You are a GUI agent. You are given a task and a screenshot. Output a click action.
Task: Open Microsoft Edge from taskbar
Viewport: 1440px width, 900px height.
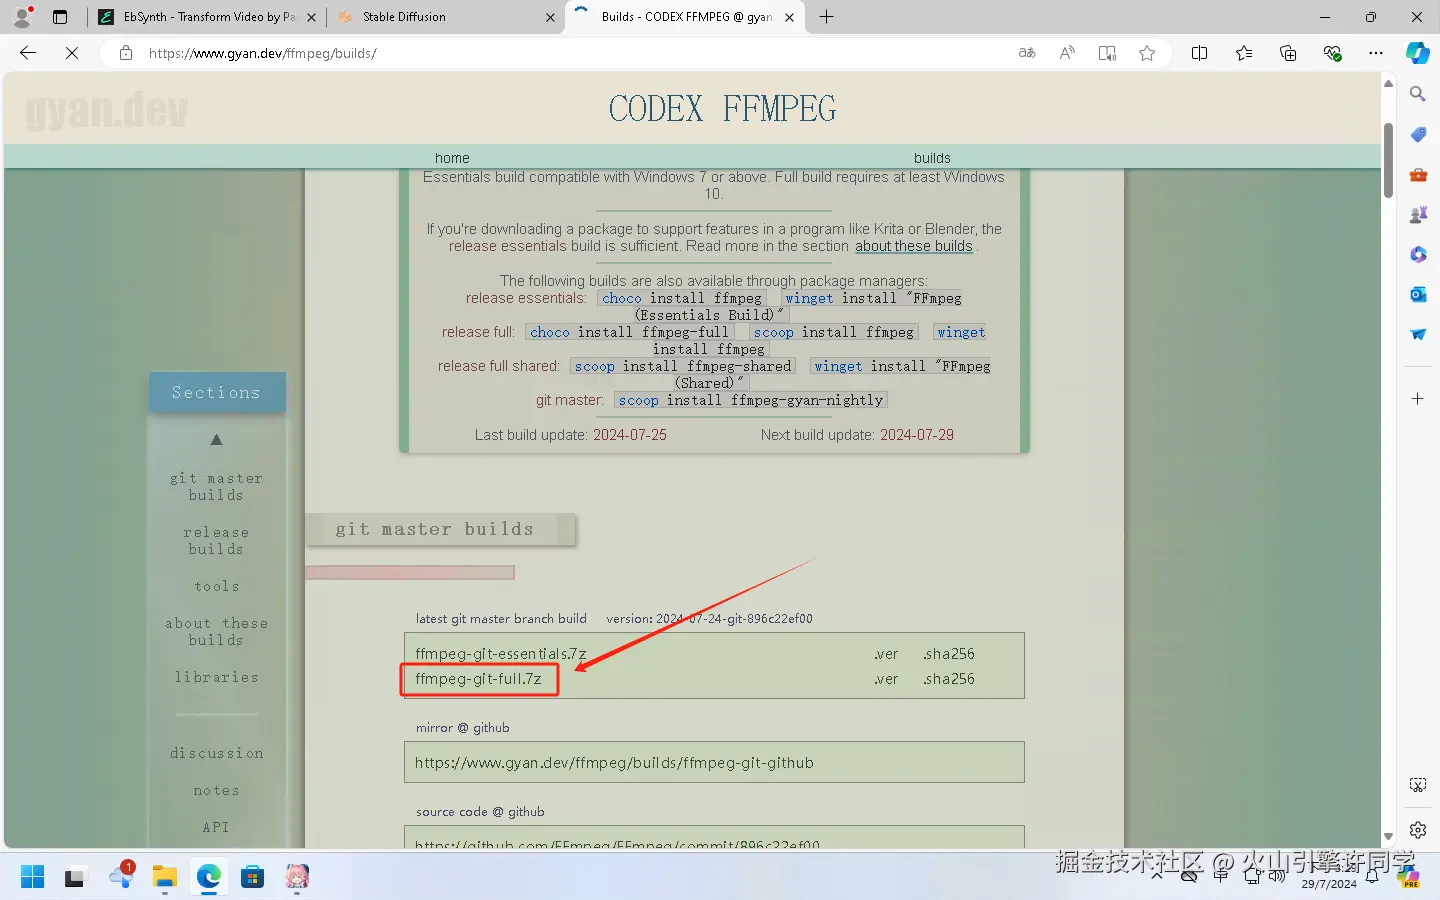pyautogui.click(x=208, y=877)
